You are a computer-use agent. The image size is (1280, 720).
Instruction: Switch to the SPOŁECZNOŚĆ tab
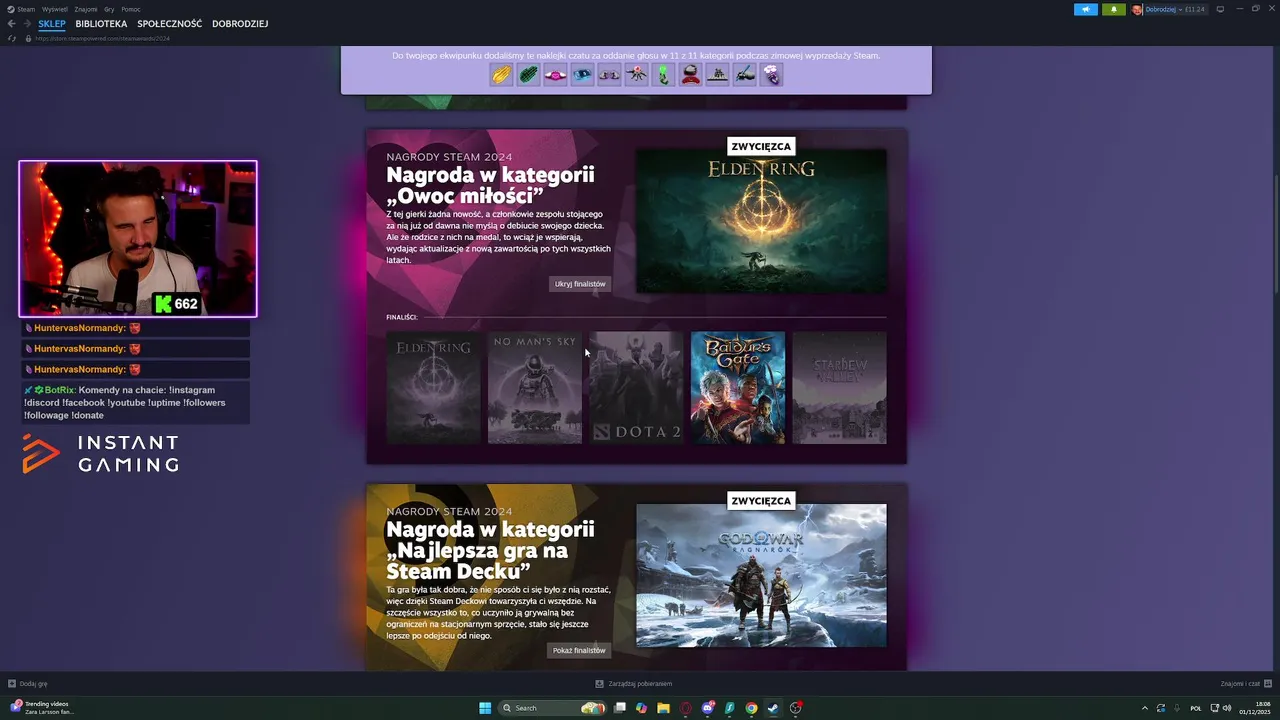(170, 24)
